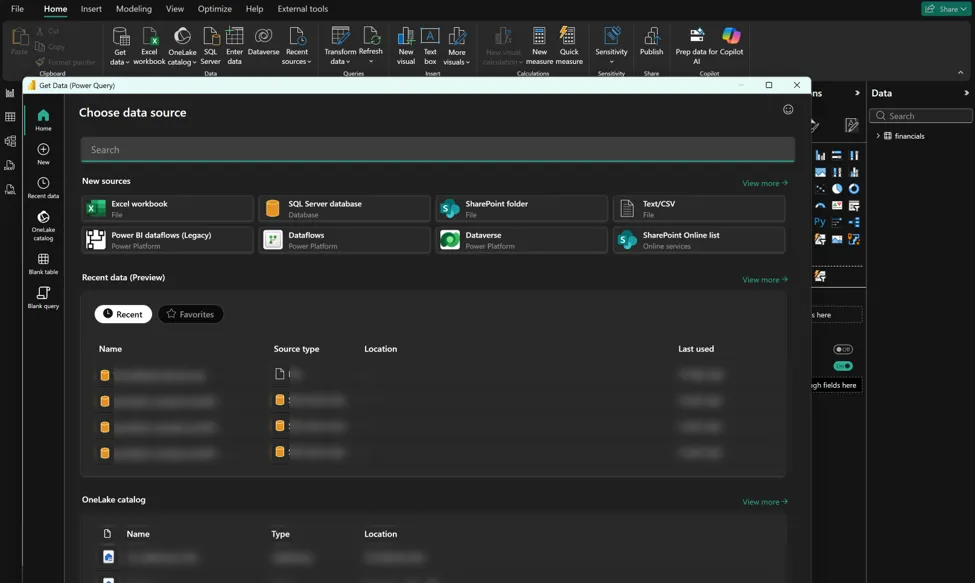
Task: Select the Recent pill tab
Action: (x=123, y=314)
